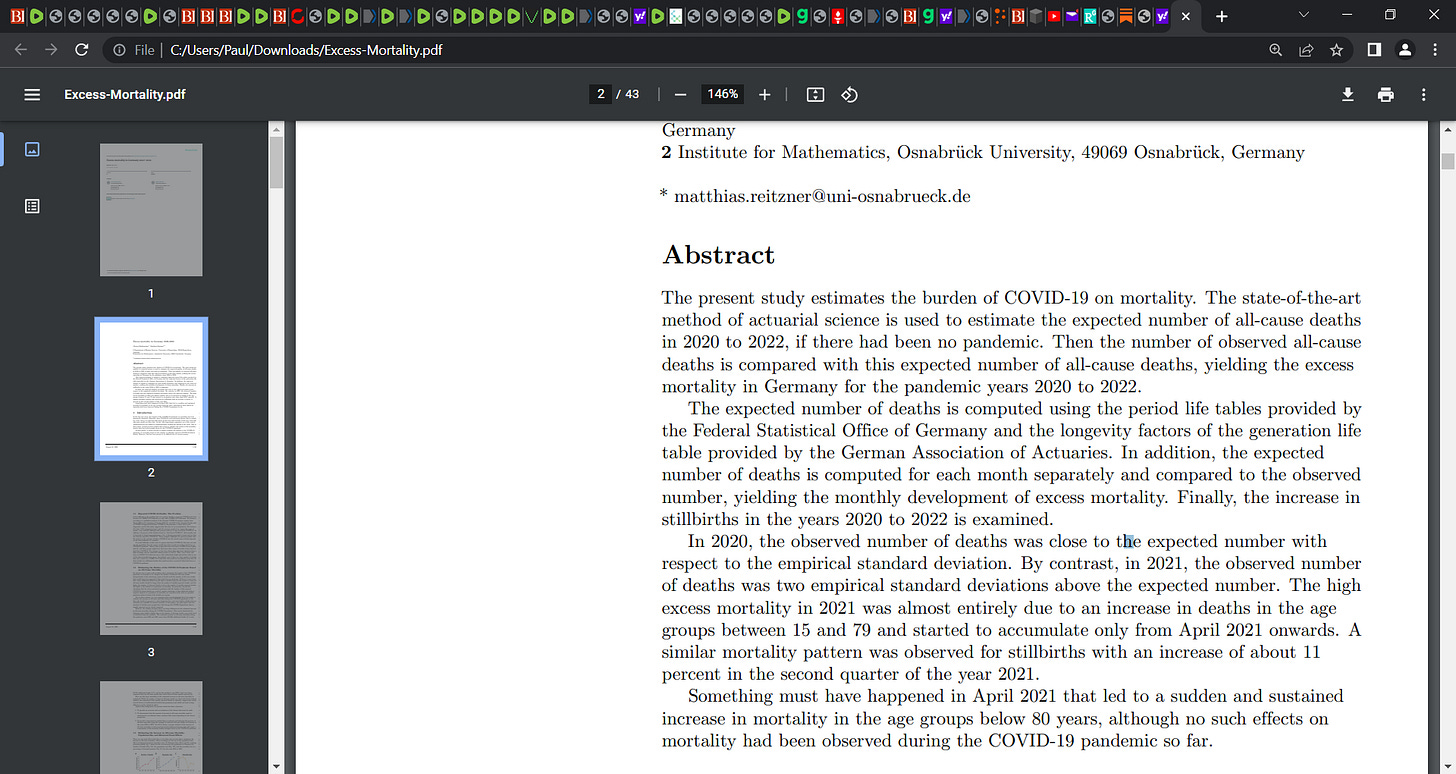Show document outline view in sidebar
Viewport: 1456px width, 774px height.
click(x=32, y=206)
